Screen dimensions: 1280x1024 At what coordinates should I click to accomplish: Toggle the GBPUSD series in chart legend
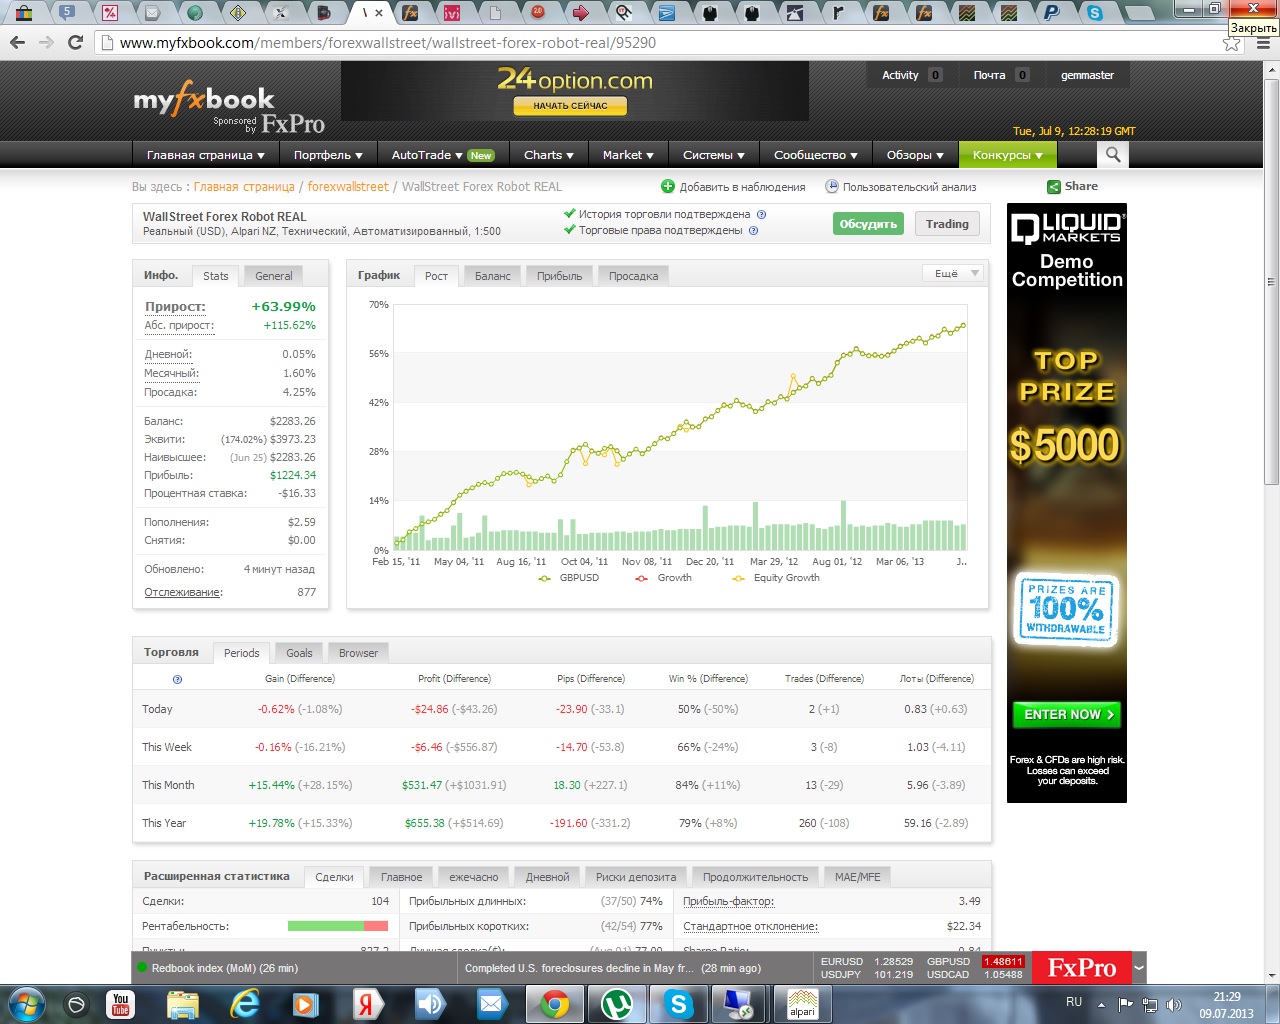(568, 578)
